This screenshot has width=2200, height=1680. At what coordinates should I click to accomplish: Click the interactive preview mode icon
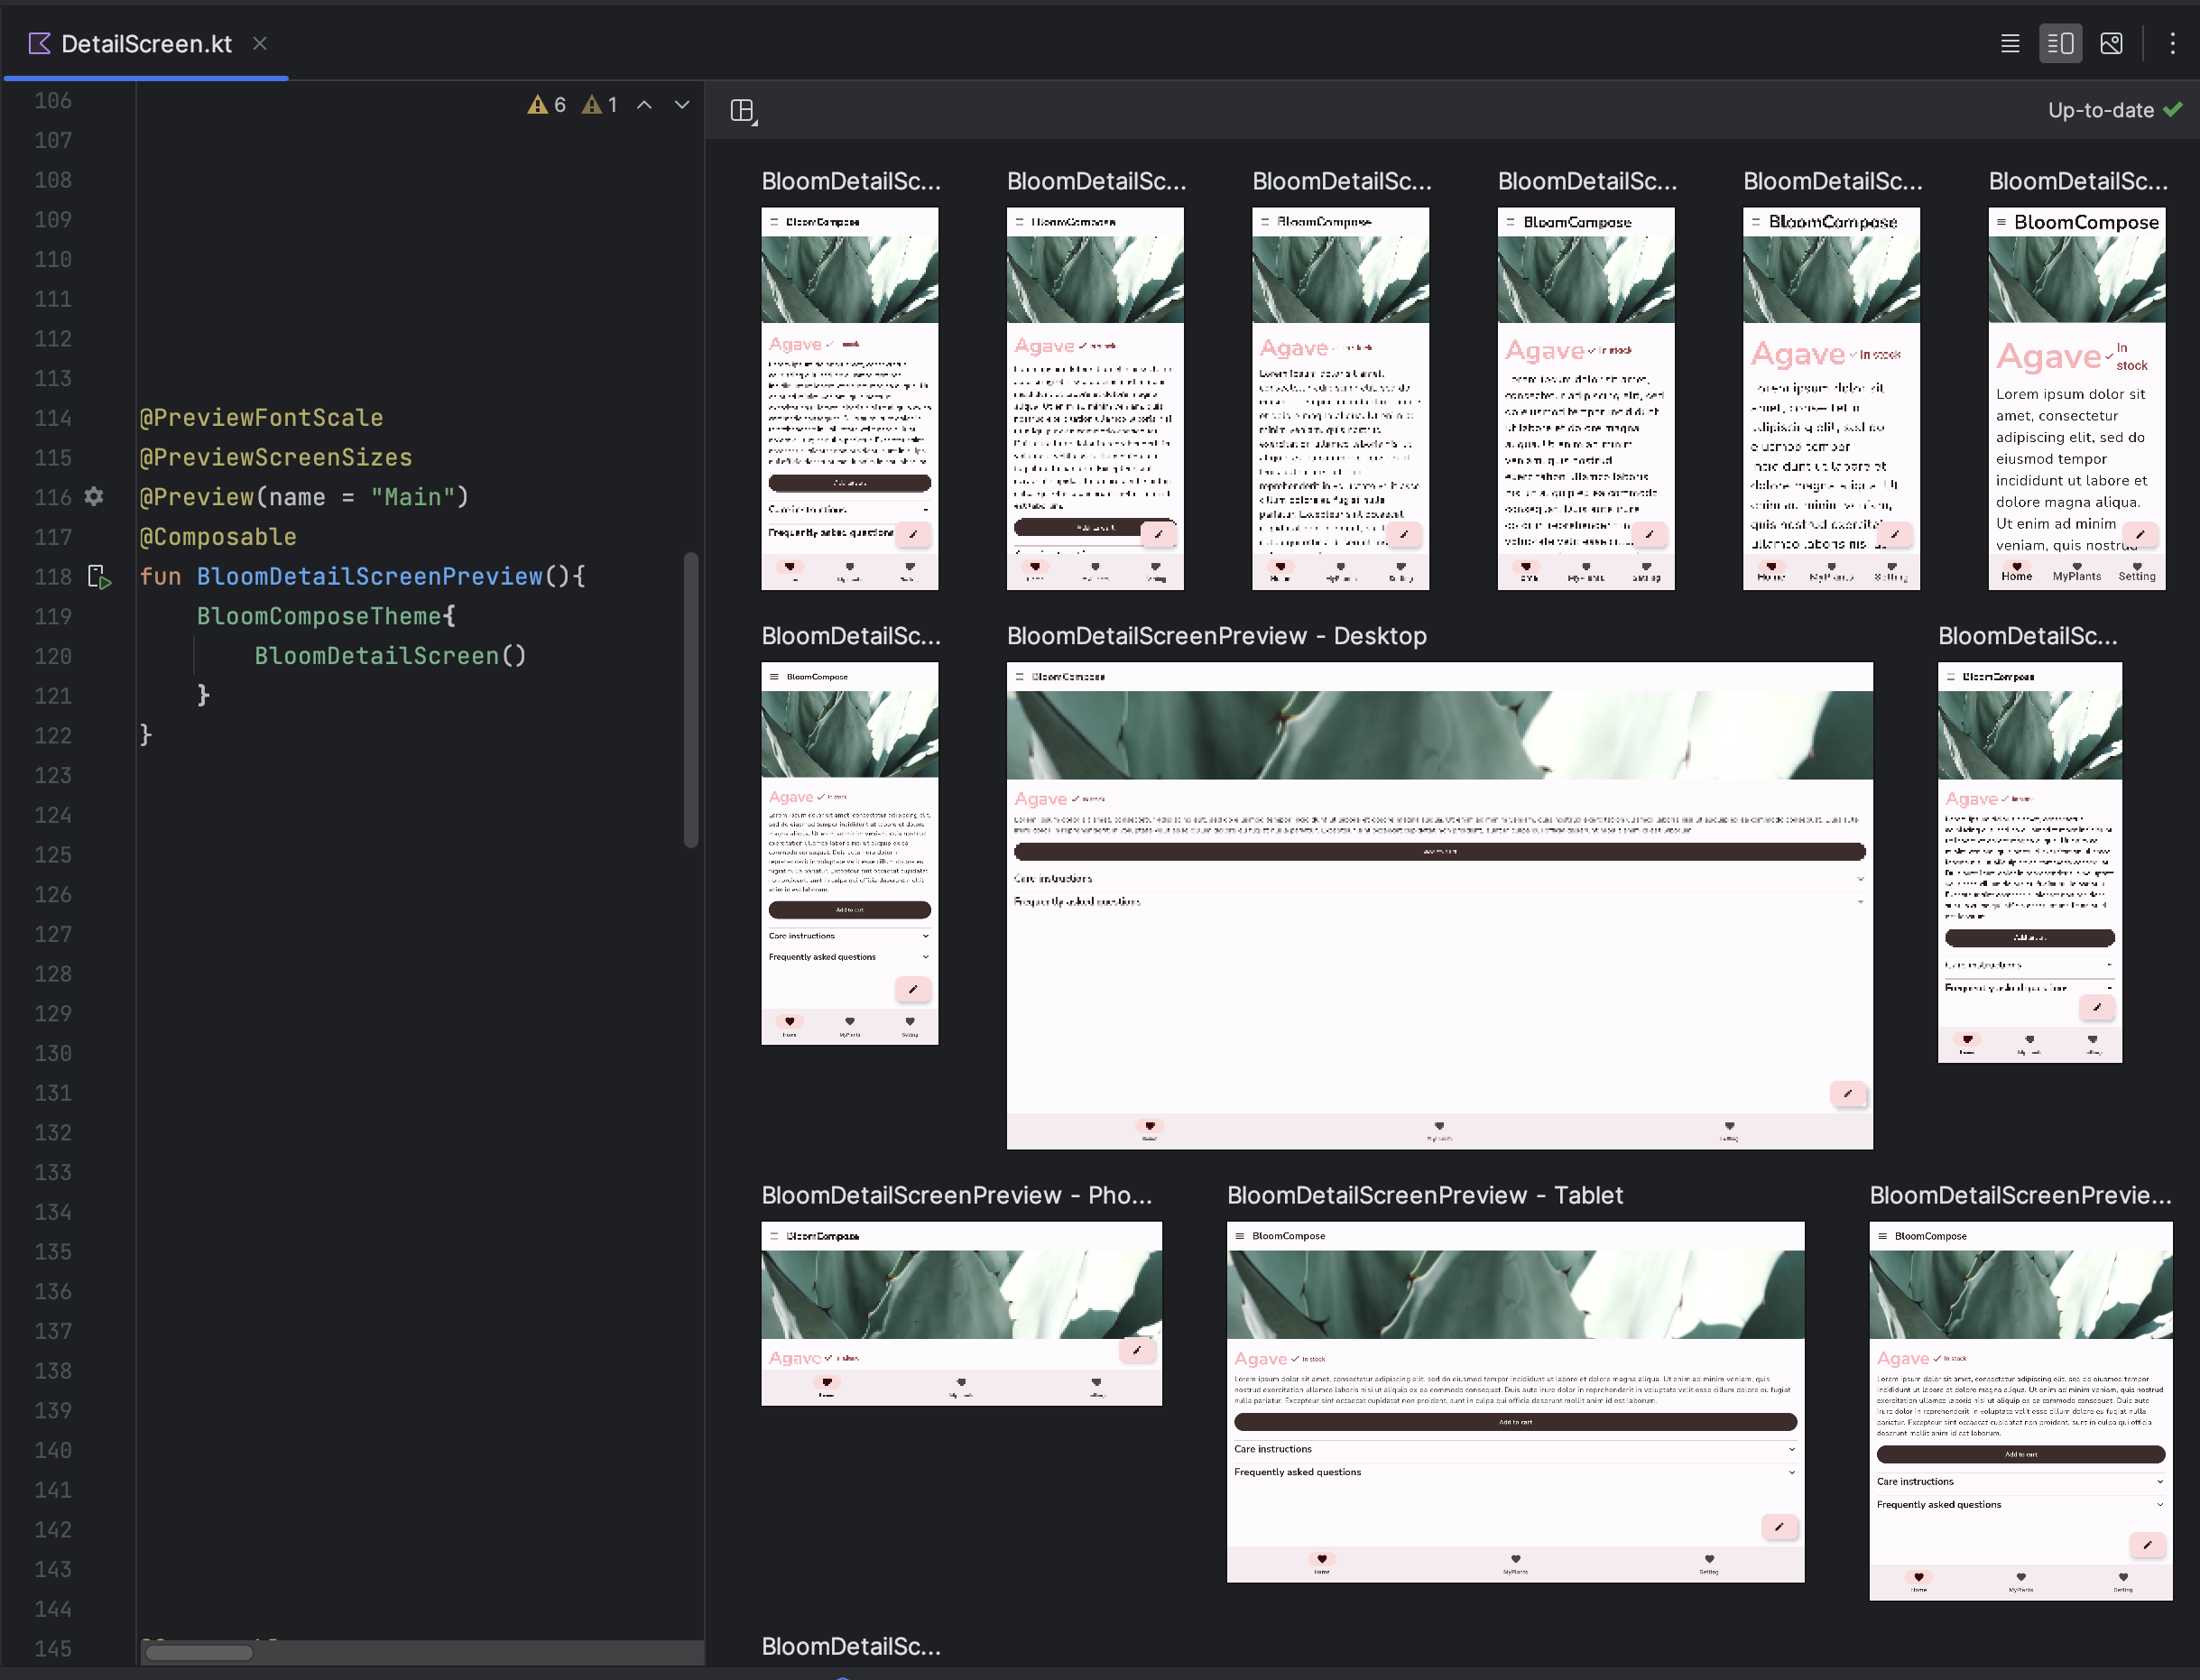(x=2115, y=44)
